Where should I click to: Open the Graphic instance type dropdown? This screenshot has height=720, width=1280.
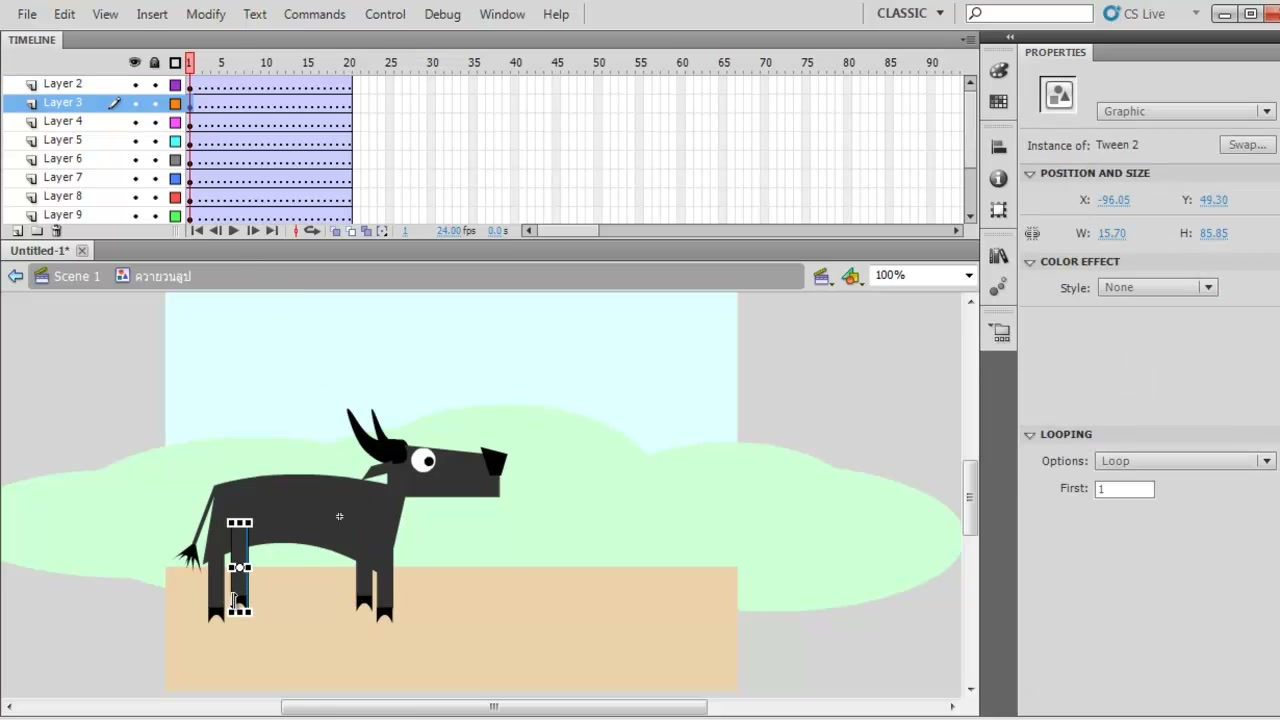coord(1185,111)
